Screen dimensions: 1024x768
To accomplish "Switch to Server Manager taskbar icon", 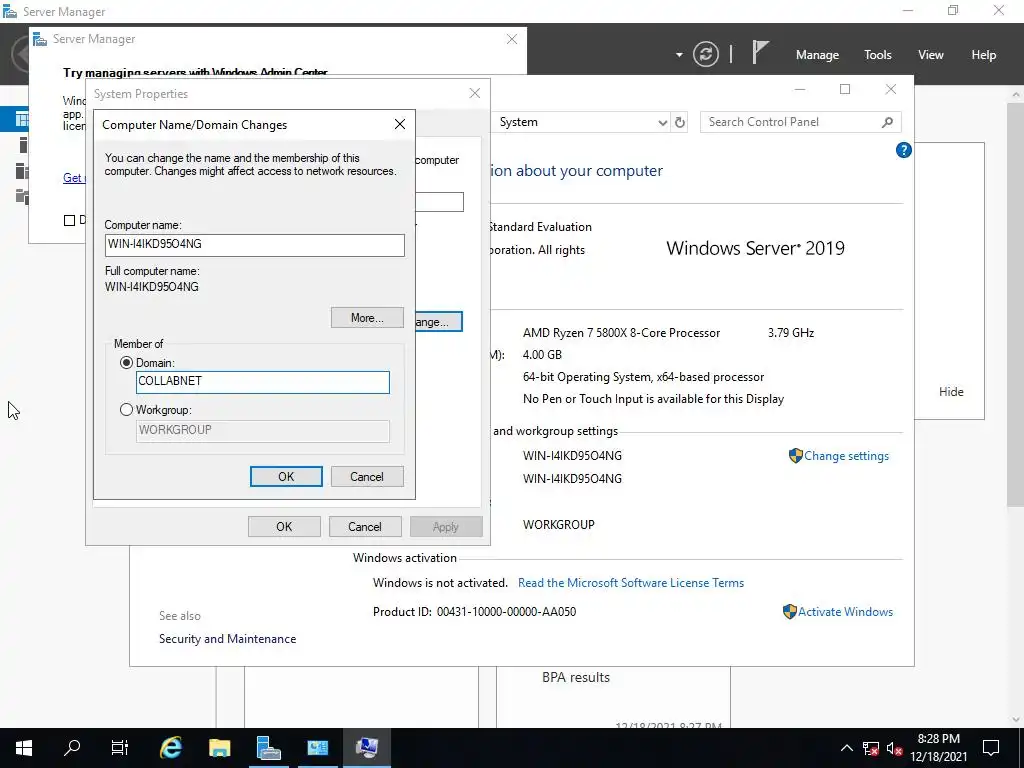I will 268,748.
